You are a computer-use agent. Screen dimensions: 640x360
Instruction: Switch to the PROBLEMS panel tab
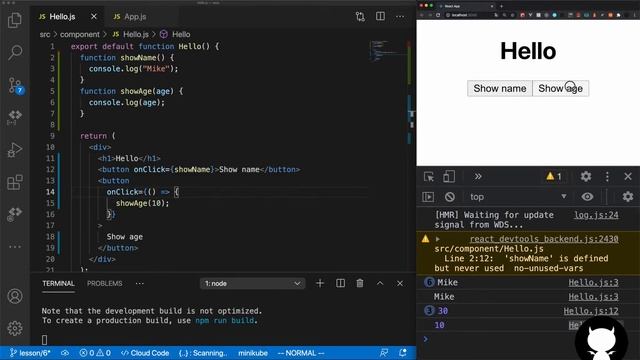pos(104,283)
